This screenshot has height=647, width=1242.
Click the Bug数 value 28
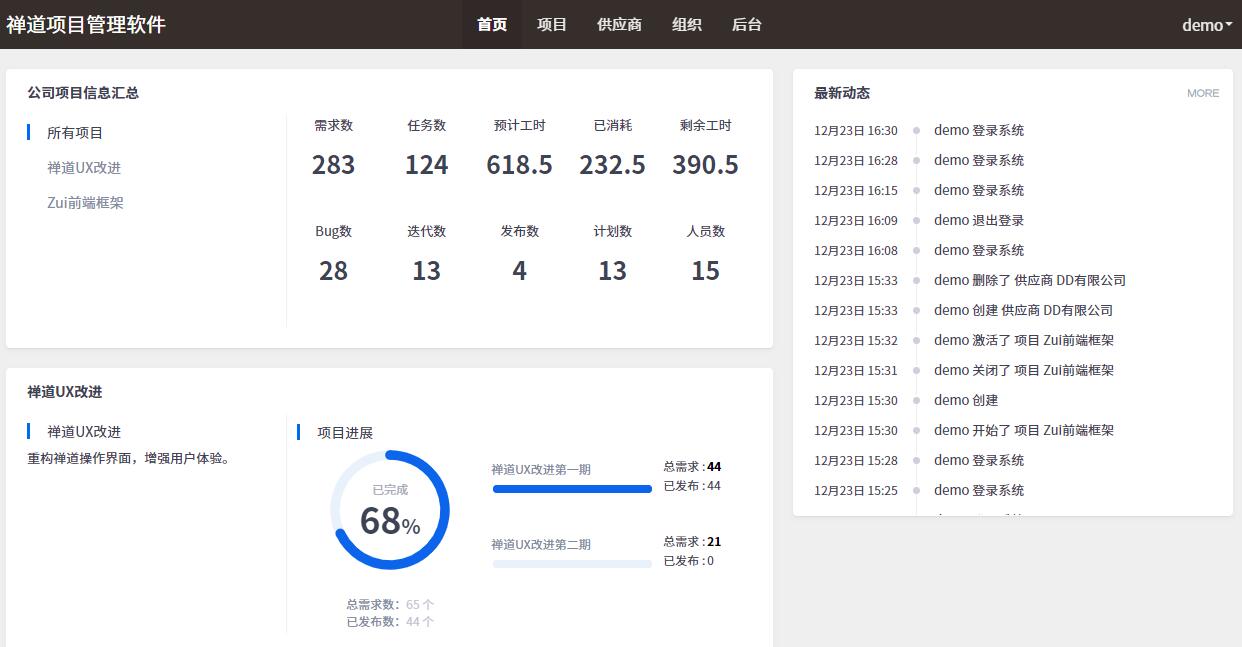[333, 271]
